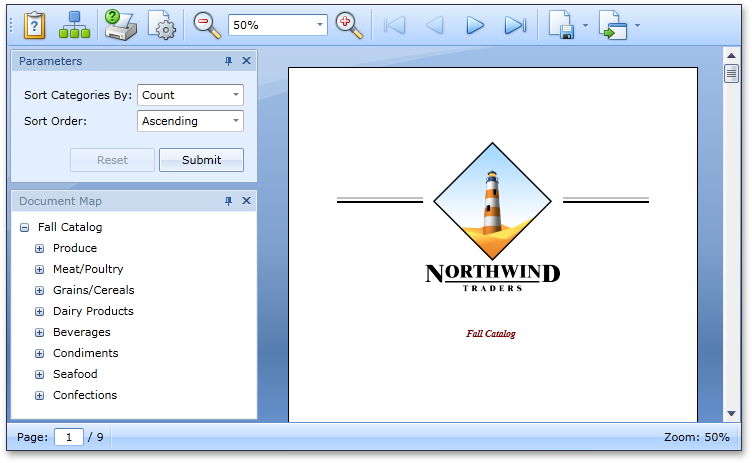Pin the Parameters panel
Screen dimensions: 752x463
[x=228, y=61]
